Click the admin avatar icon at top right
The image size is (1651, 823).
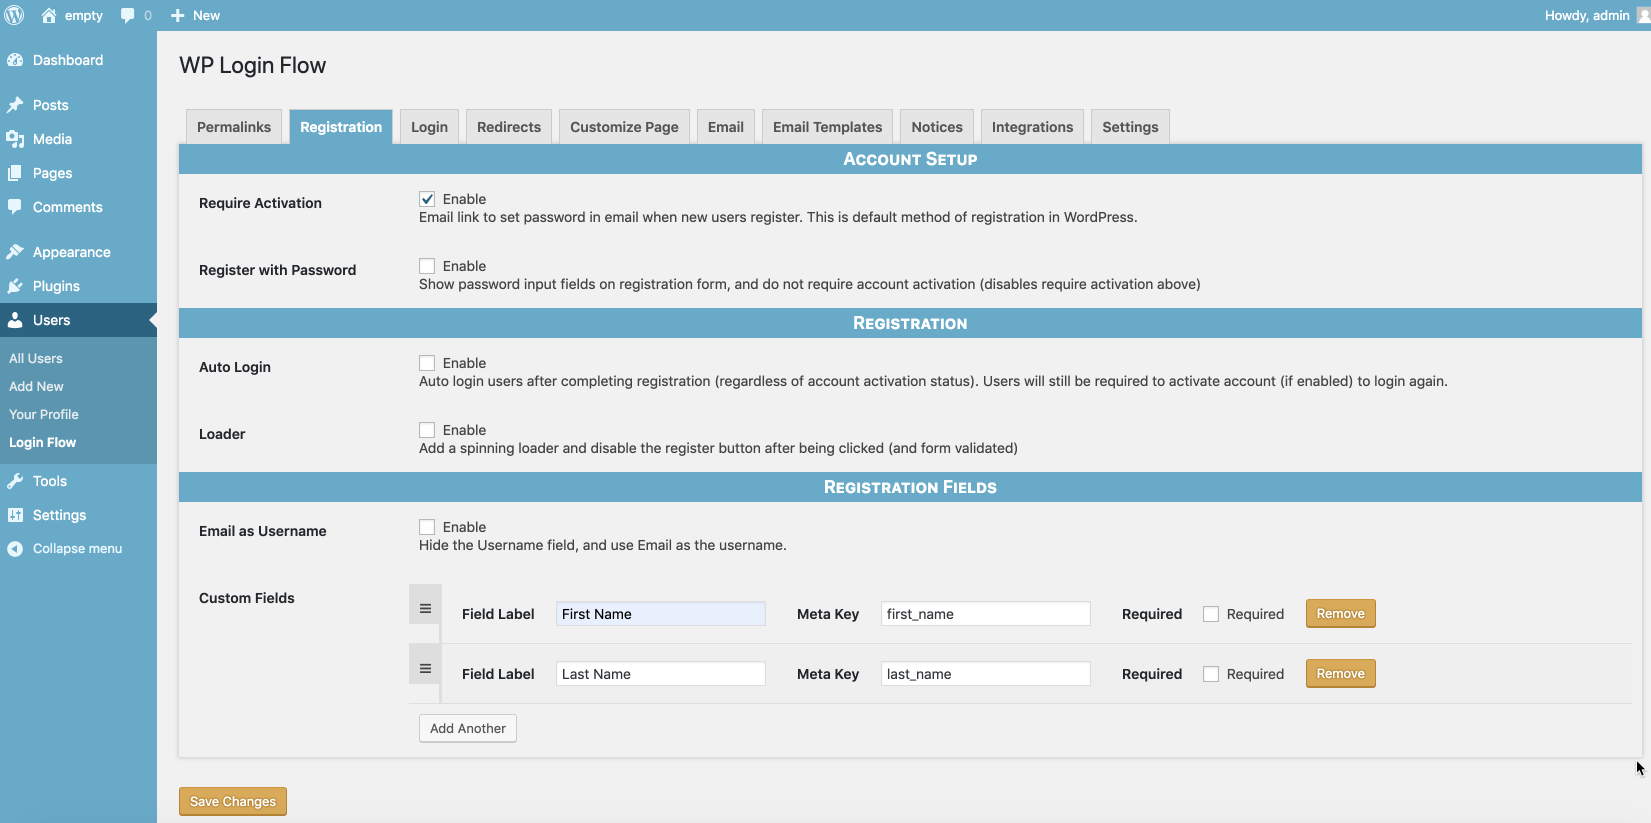[x=1643, y=15]
